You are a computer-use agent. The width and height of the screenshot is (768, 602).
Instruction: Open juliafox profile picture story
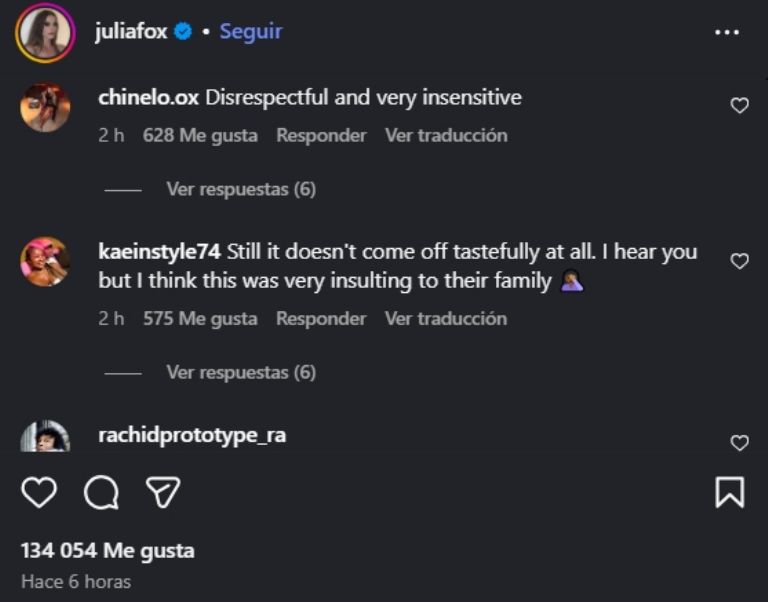[x=45, y=33]
